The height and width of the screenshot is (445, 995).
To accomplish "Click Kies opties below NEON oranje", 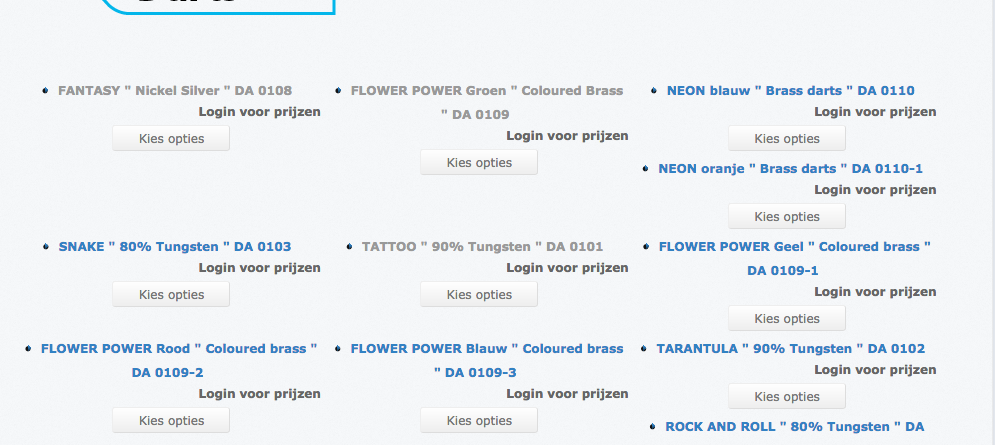I will point(787,216).
